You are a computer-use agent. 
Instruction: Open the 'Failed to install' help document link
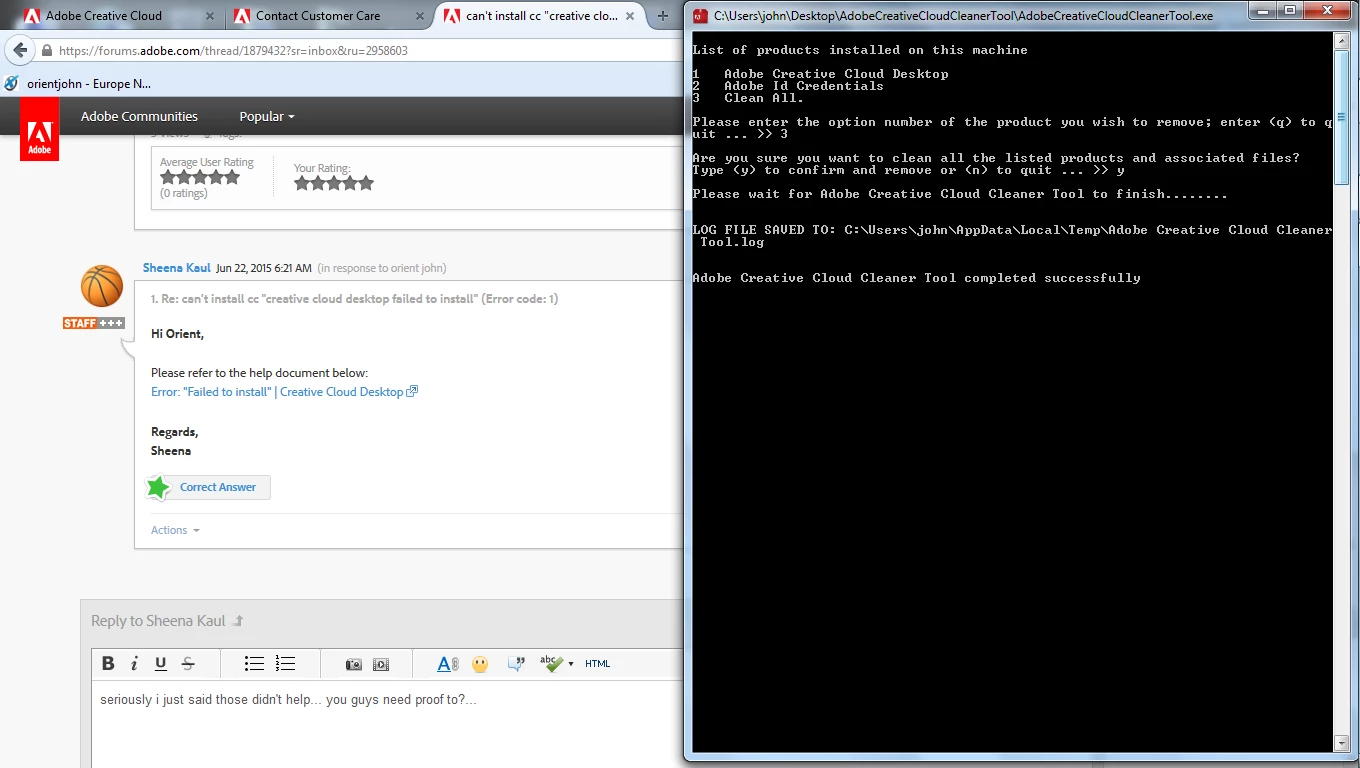click(284, 392)
